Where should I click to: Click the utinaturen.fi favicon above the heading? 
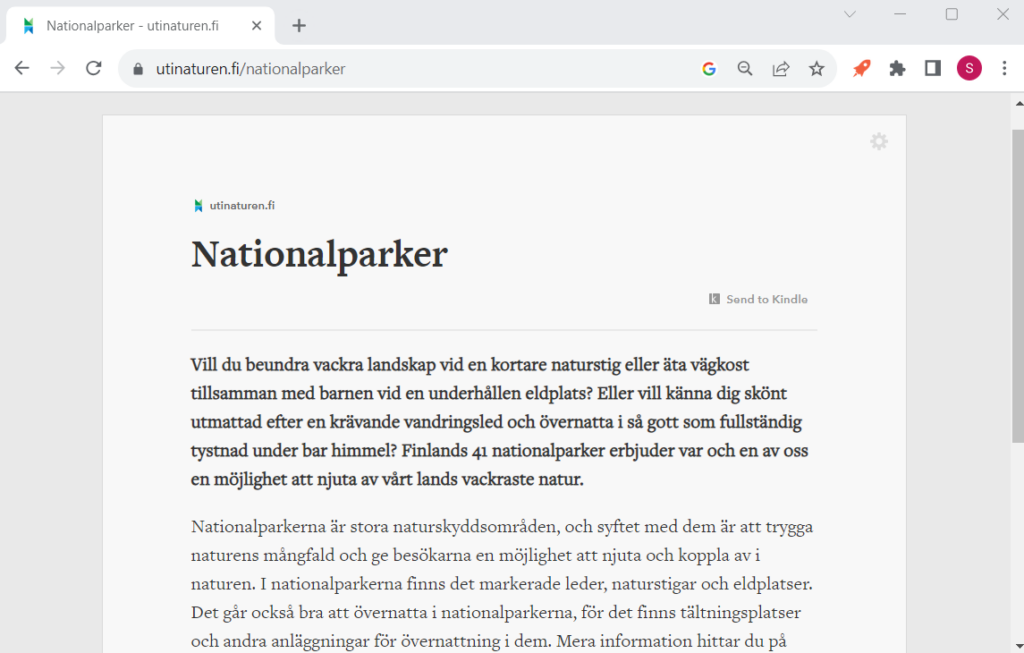198,206
